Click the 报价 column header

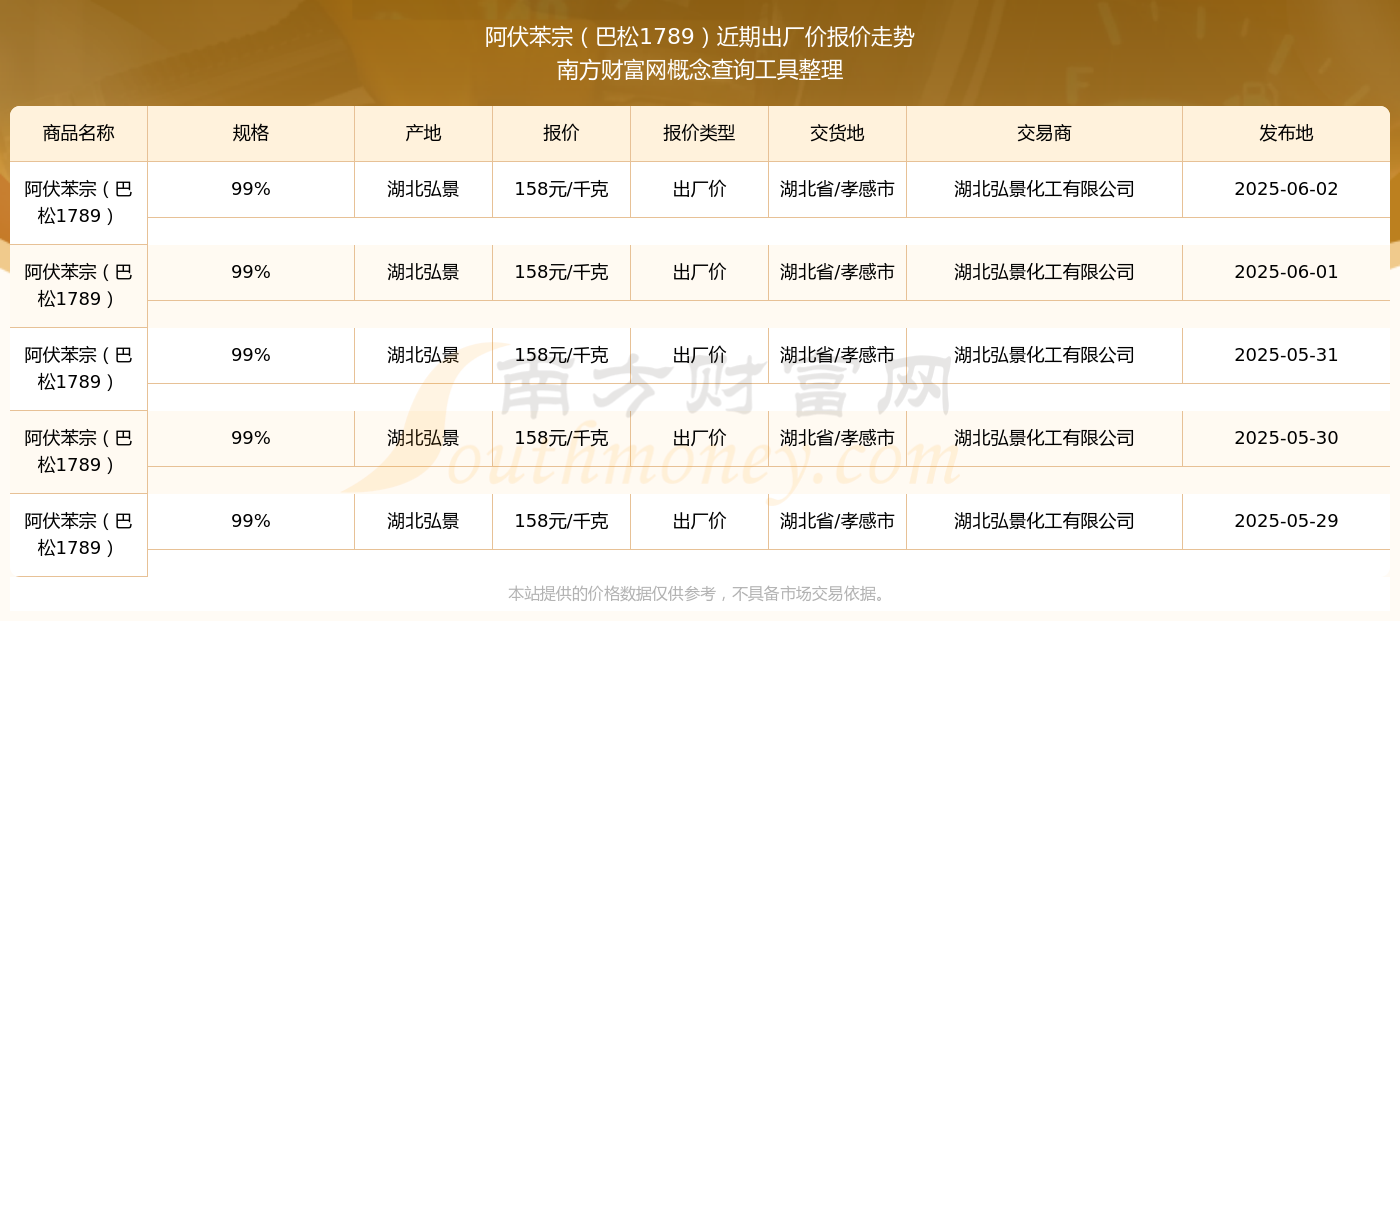click(561, 133)
